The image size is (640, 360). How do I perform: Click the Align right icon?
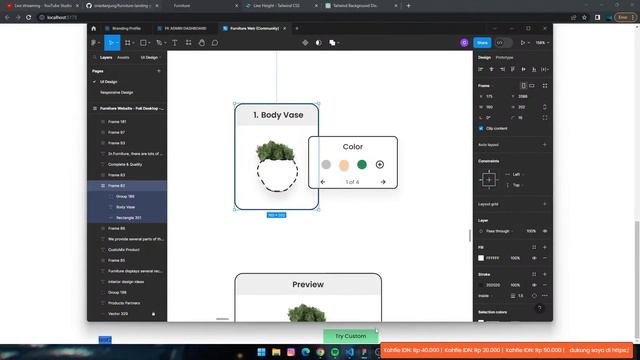coord(502,69)
